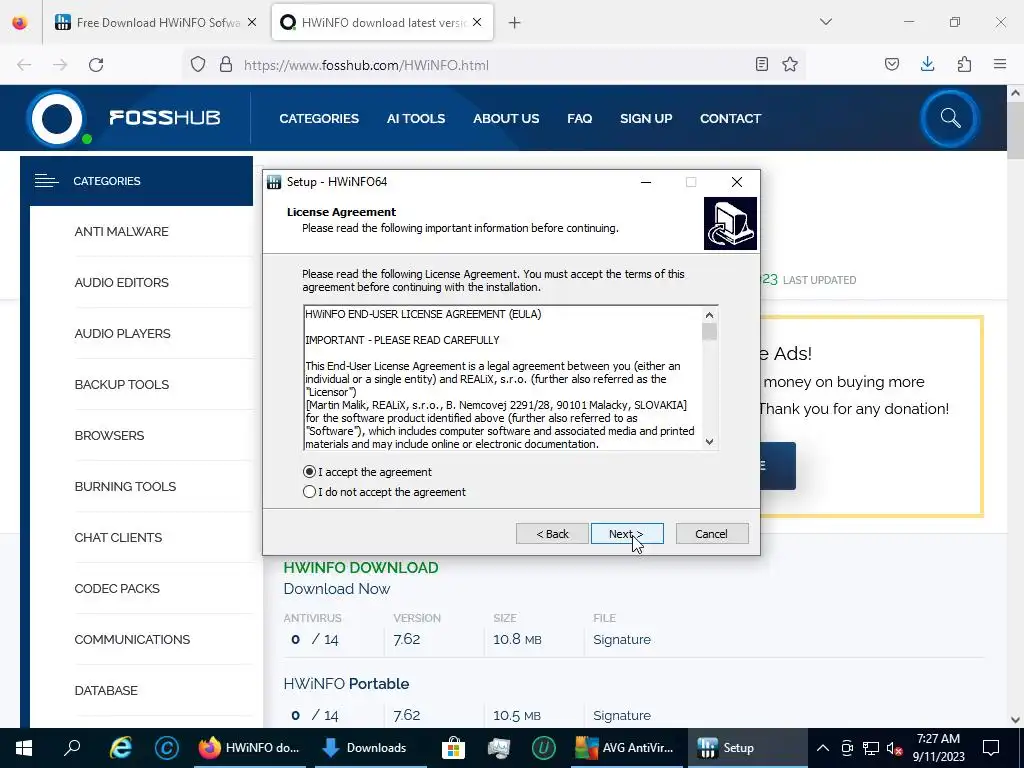Viewport: 1024px width, 768px height.
Task: Open DATABASE category link
Action: pyautogui.click(x=106, y=690)
